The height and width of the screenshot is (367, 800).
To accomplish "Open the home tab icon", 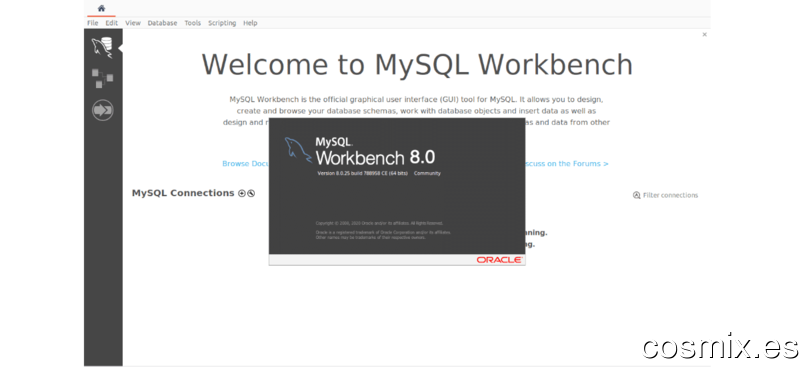I will pyautogui.click(x=101, y=8).
